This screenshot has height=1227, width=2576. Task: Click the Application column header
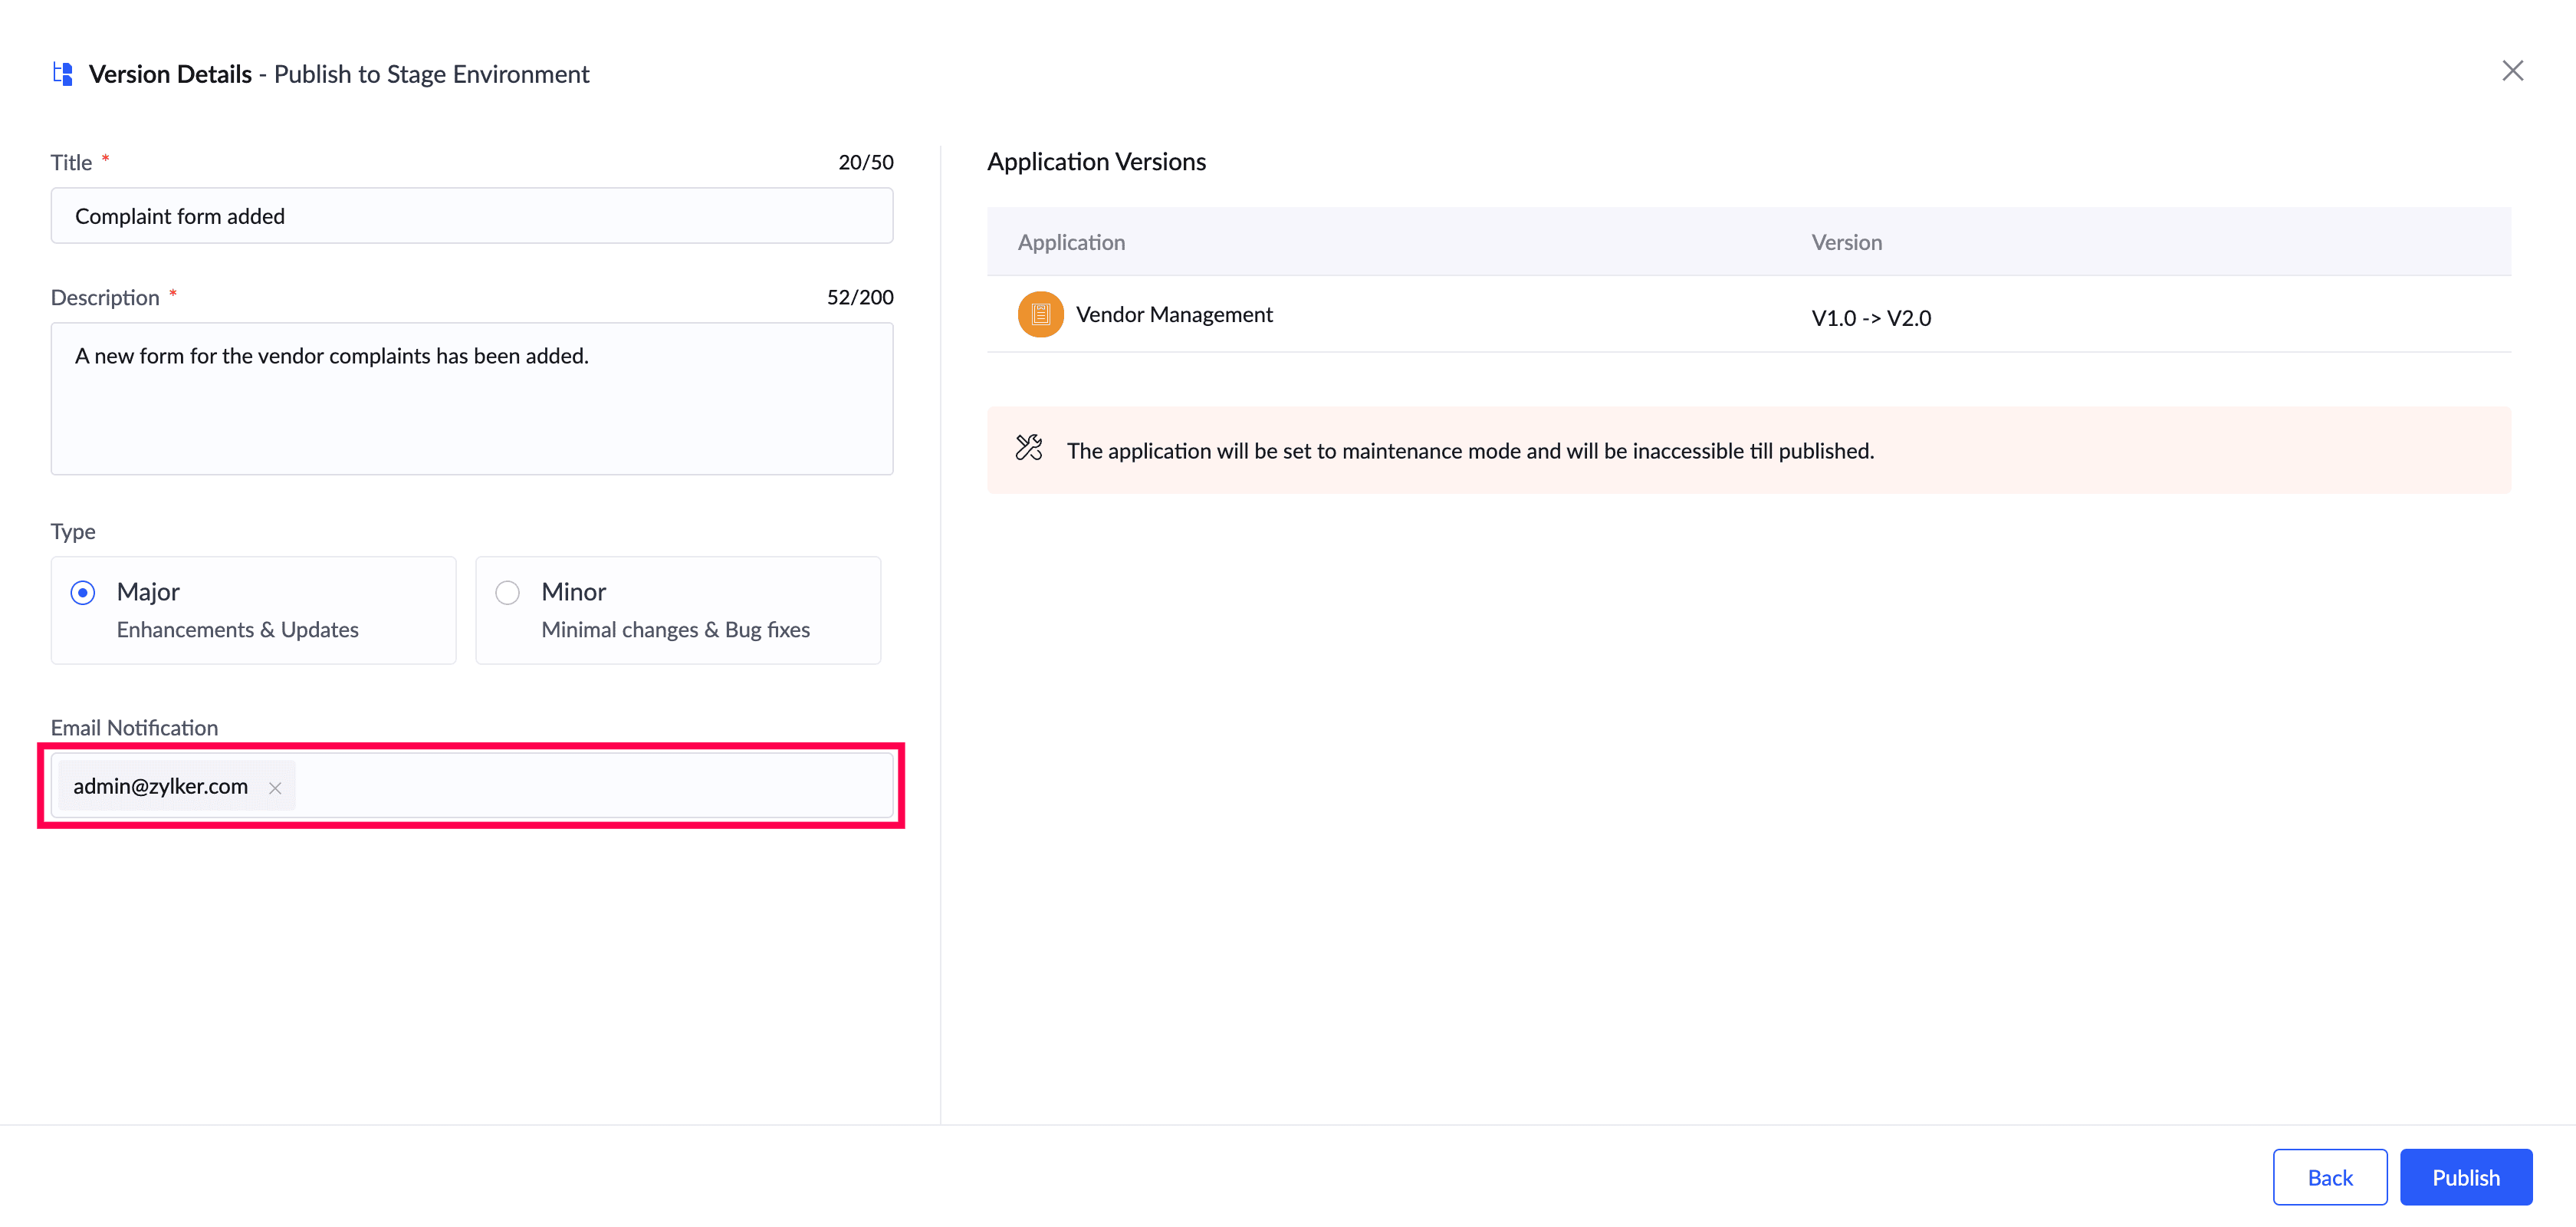point(1071,242)
